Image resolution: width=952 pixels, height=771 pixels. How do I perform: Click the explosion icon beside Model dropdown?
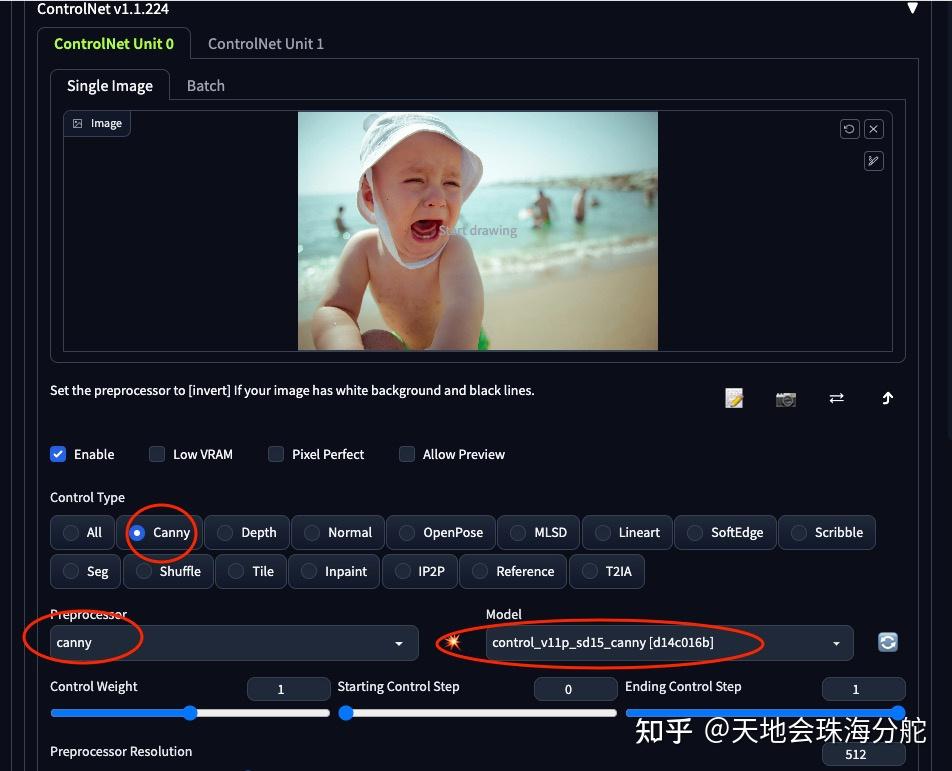pos(452,641)
